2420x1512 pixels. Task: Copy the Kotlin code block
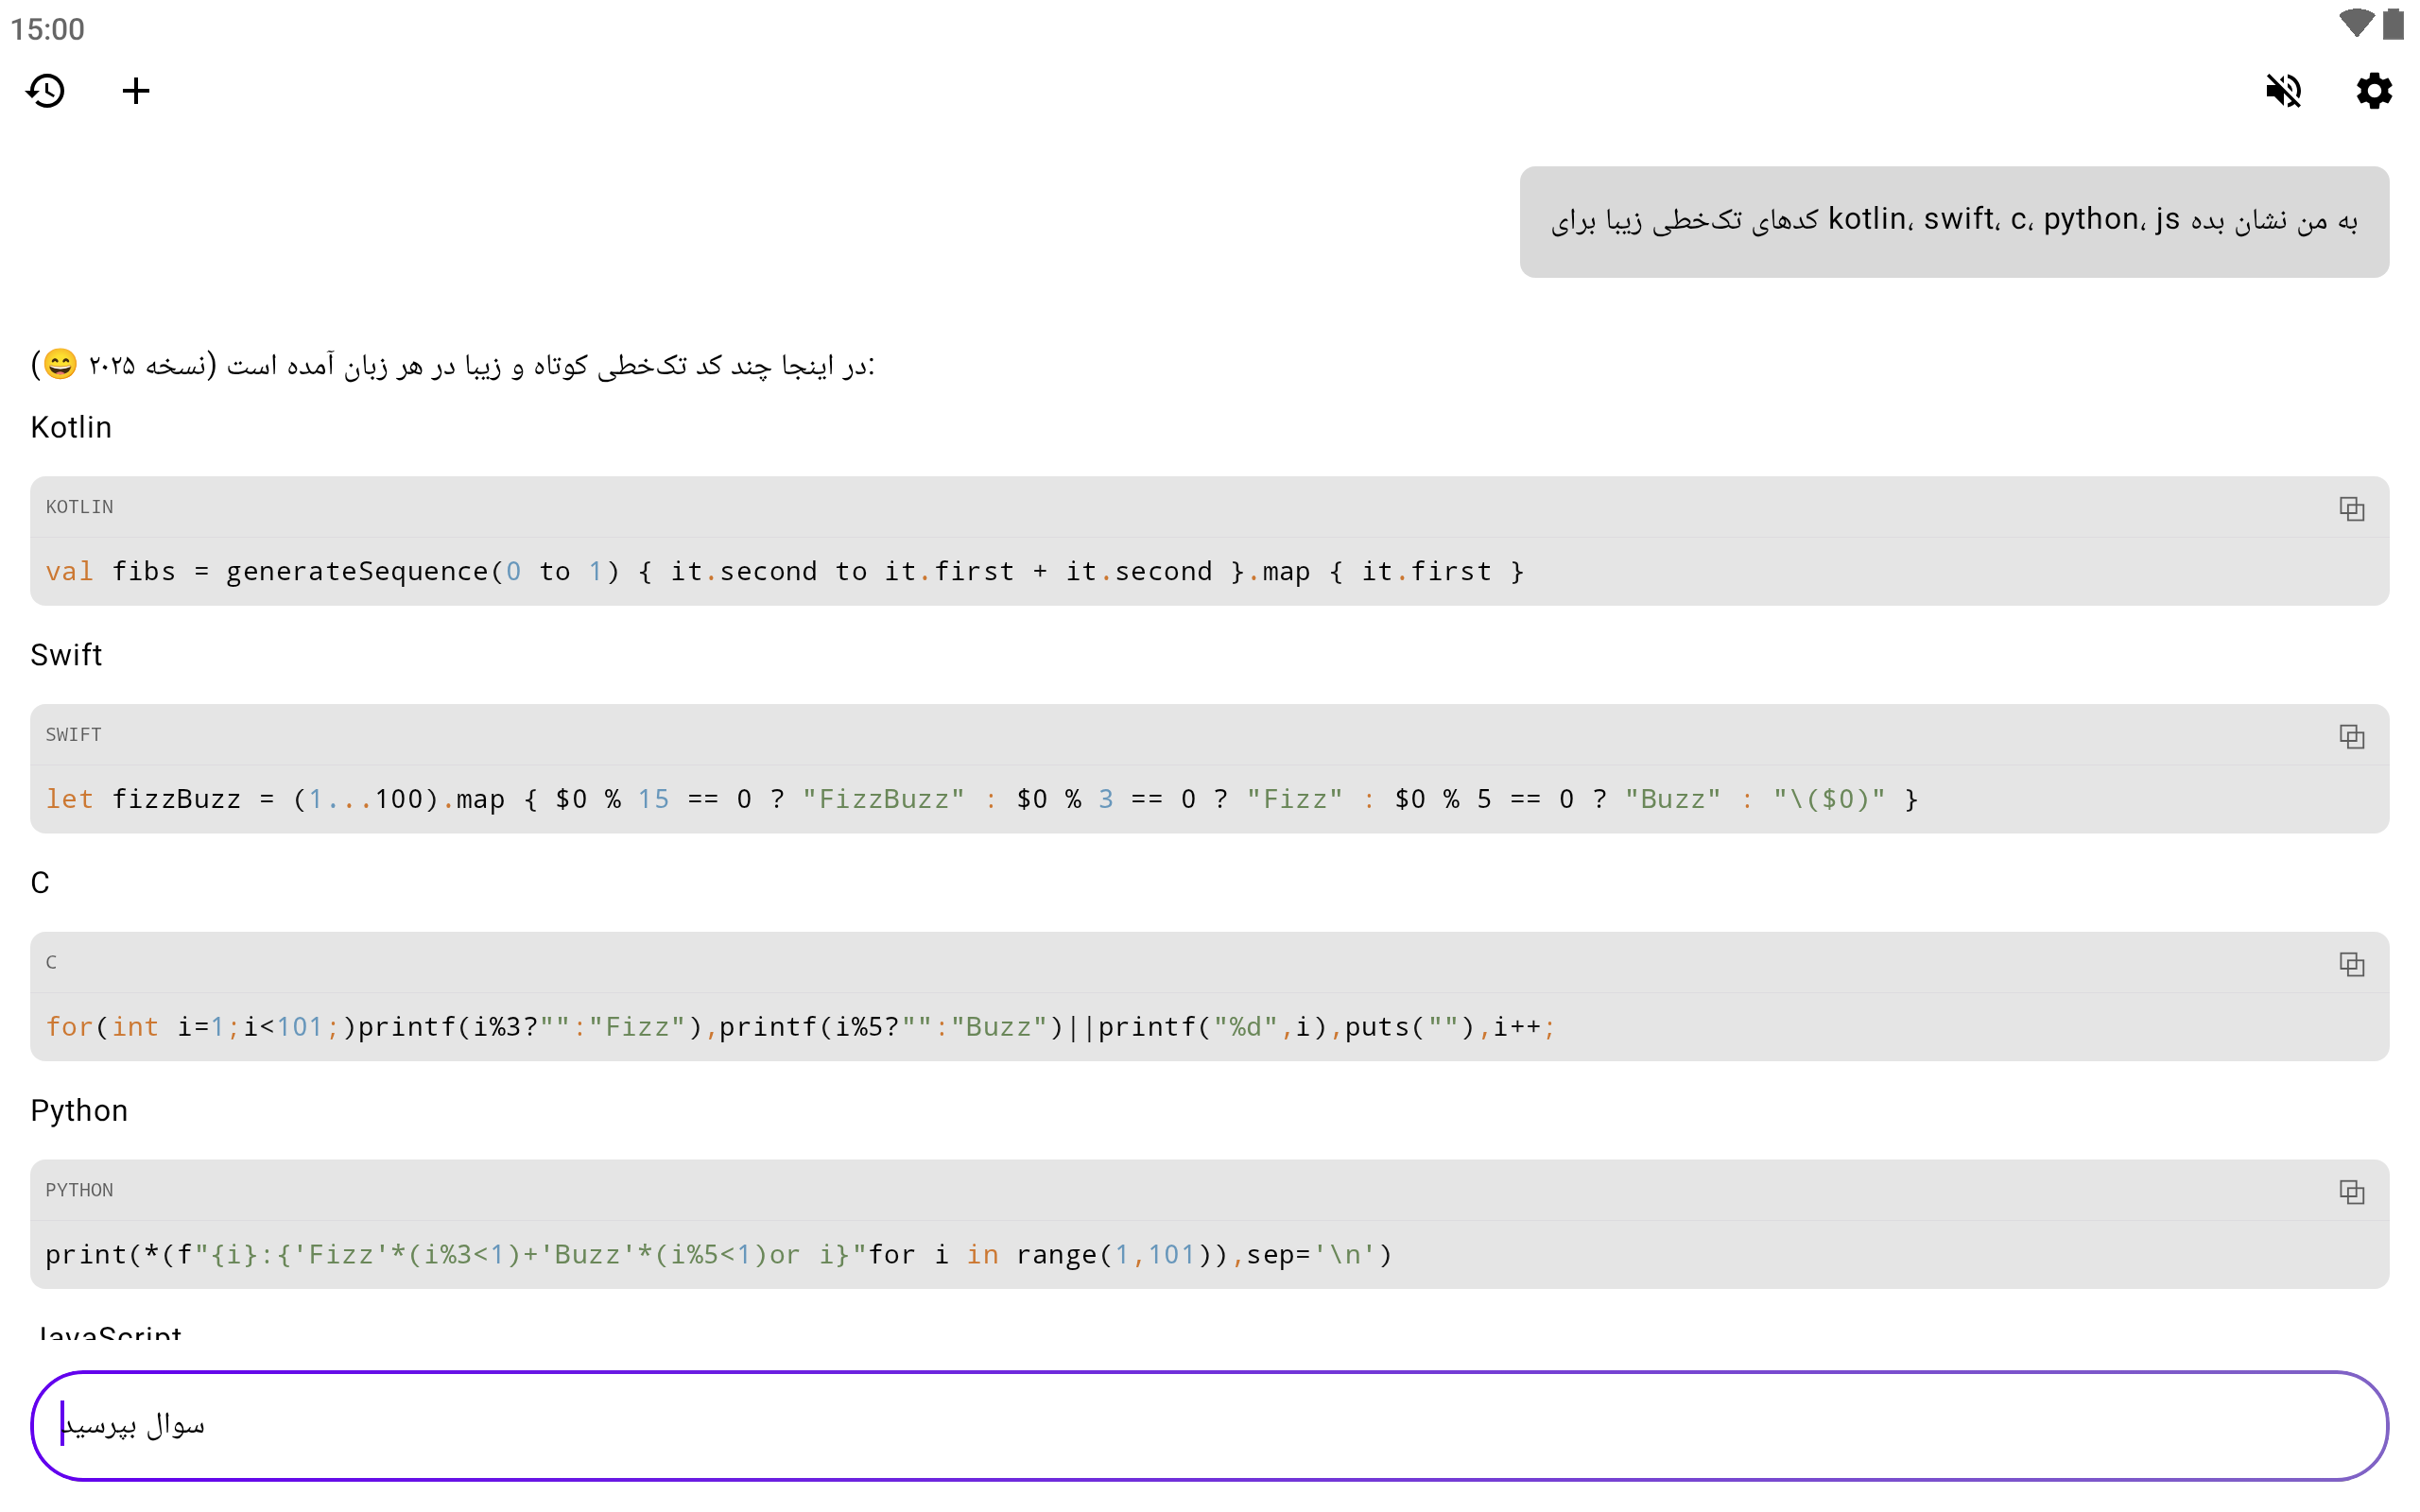click(x=2351, y=509)
